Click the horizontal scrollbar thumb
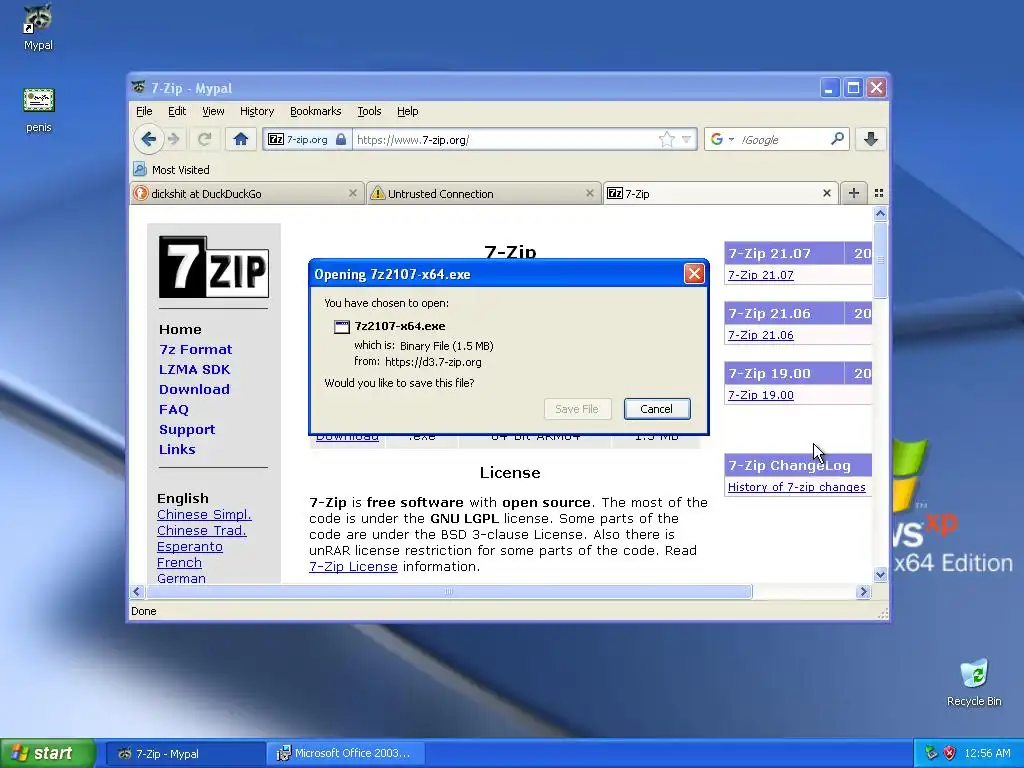This screenshot has width=1024, height=768. point(449,592)
